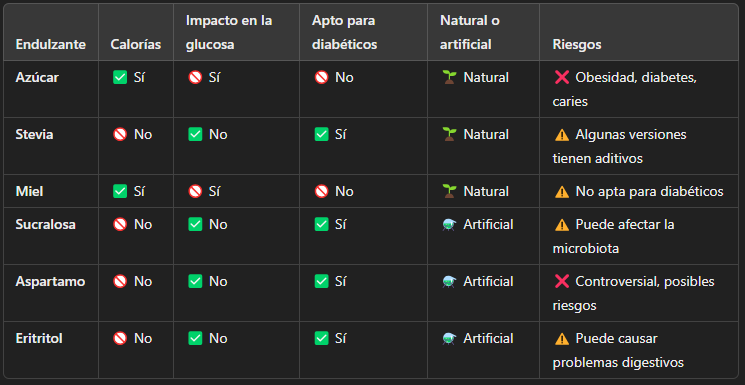
Task: Select the Riesgos column header
Action: click(577, 45)
